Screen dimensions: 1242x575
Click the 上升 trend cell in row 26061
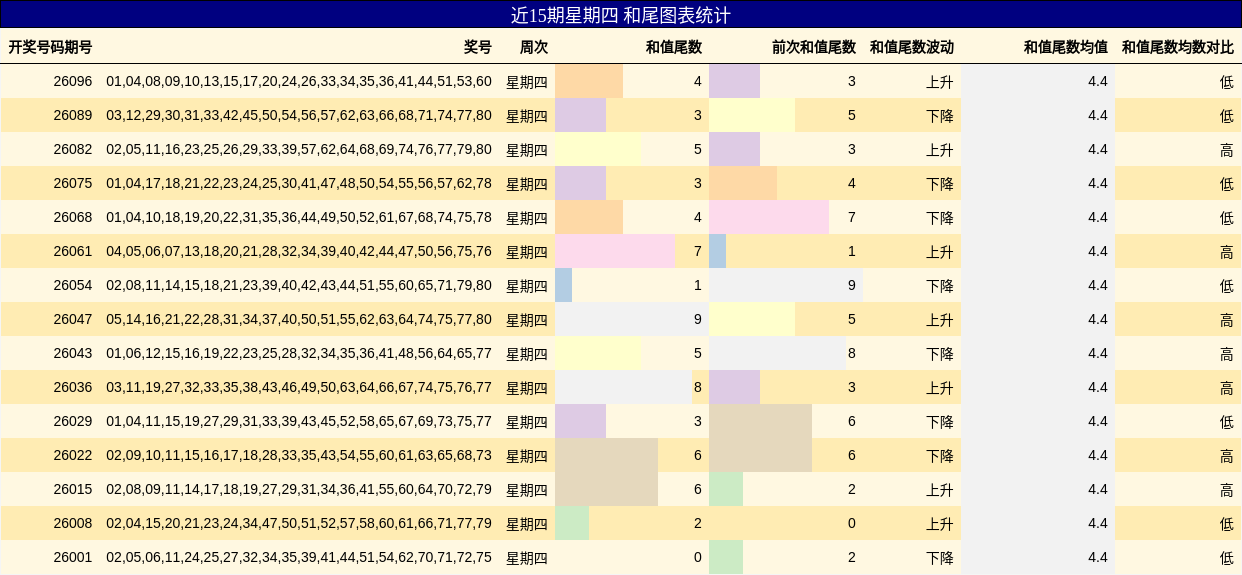[x=940, y=251]
